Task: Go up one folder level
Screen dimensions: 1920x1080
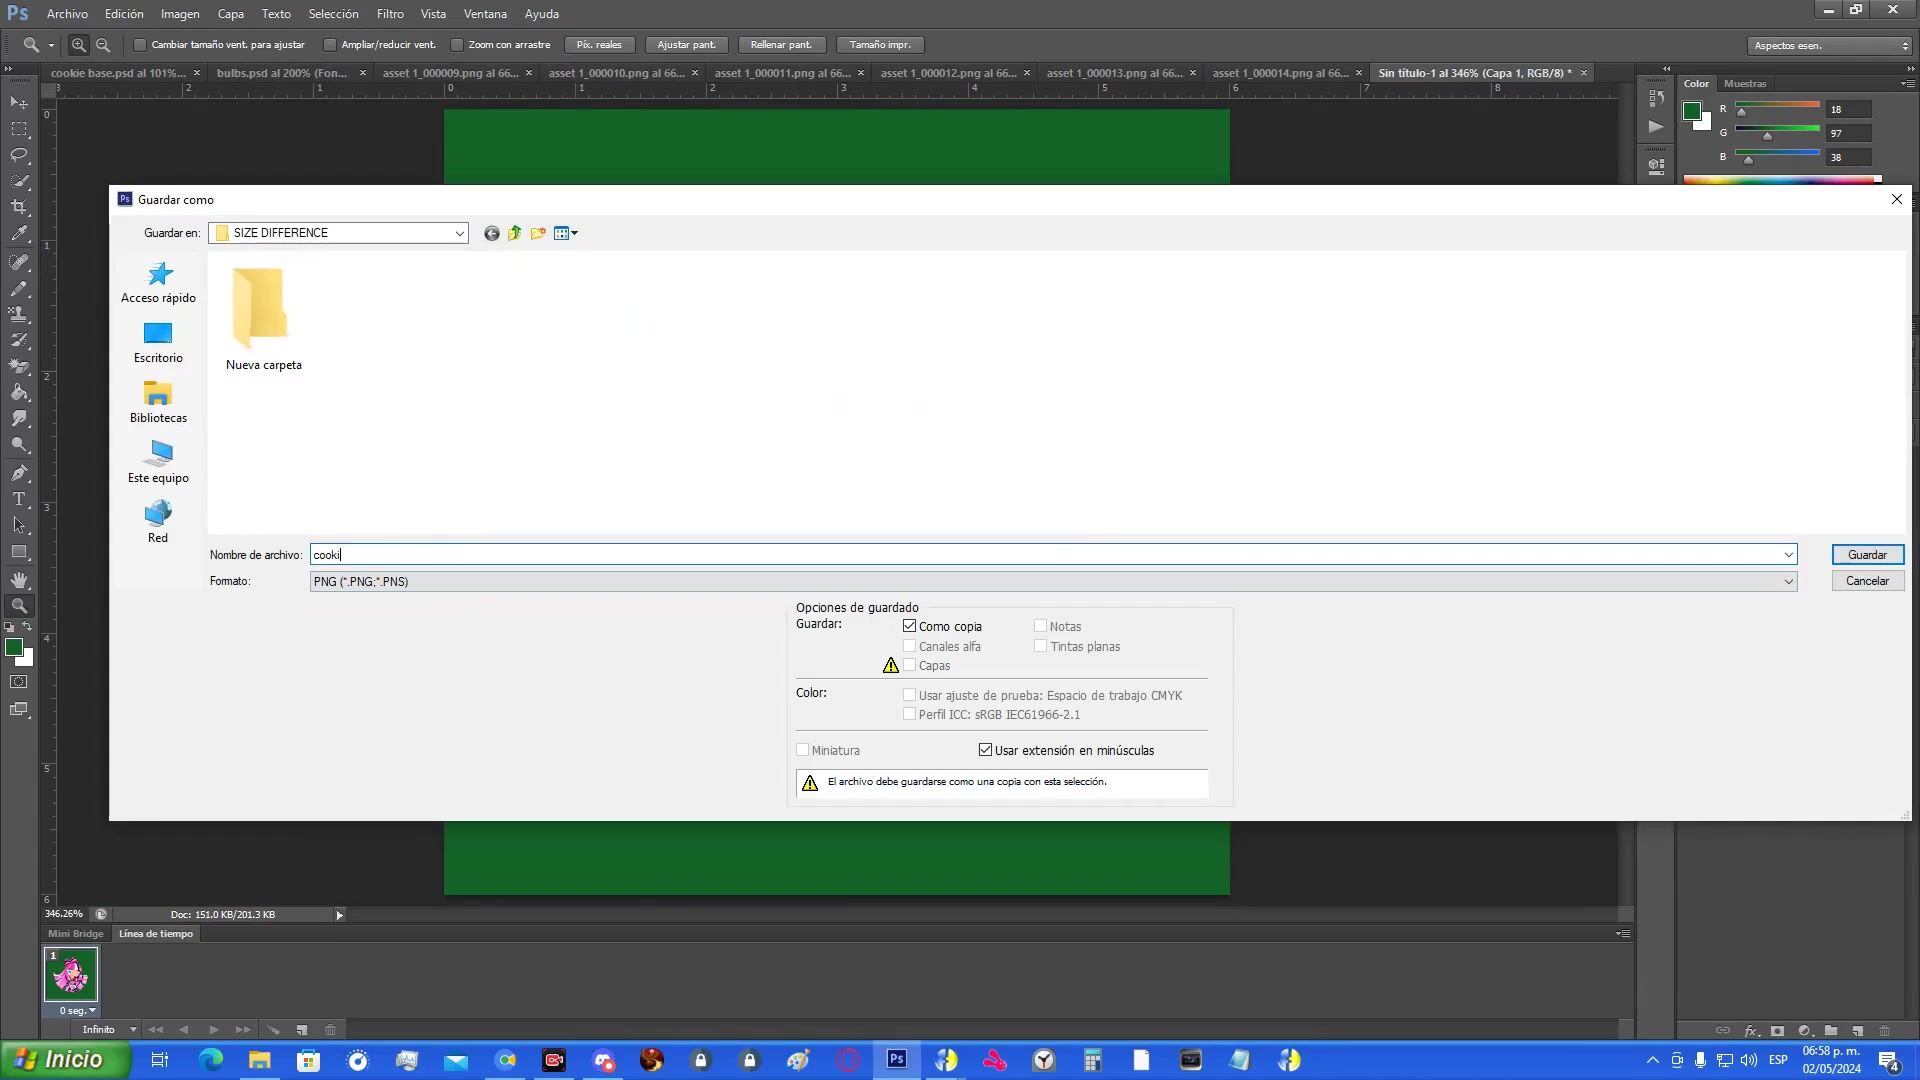Action: 514,233
